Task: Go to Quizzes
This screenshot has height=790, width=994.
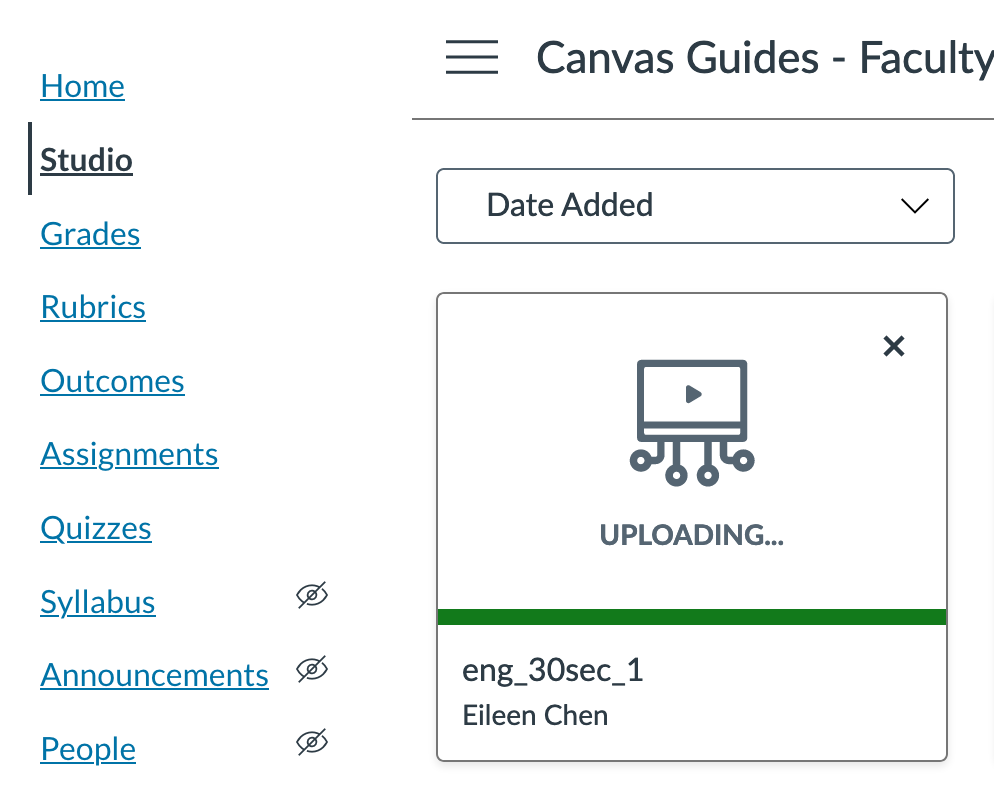Action: point(96,528)
